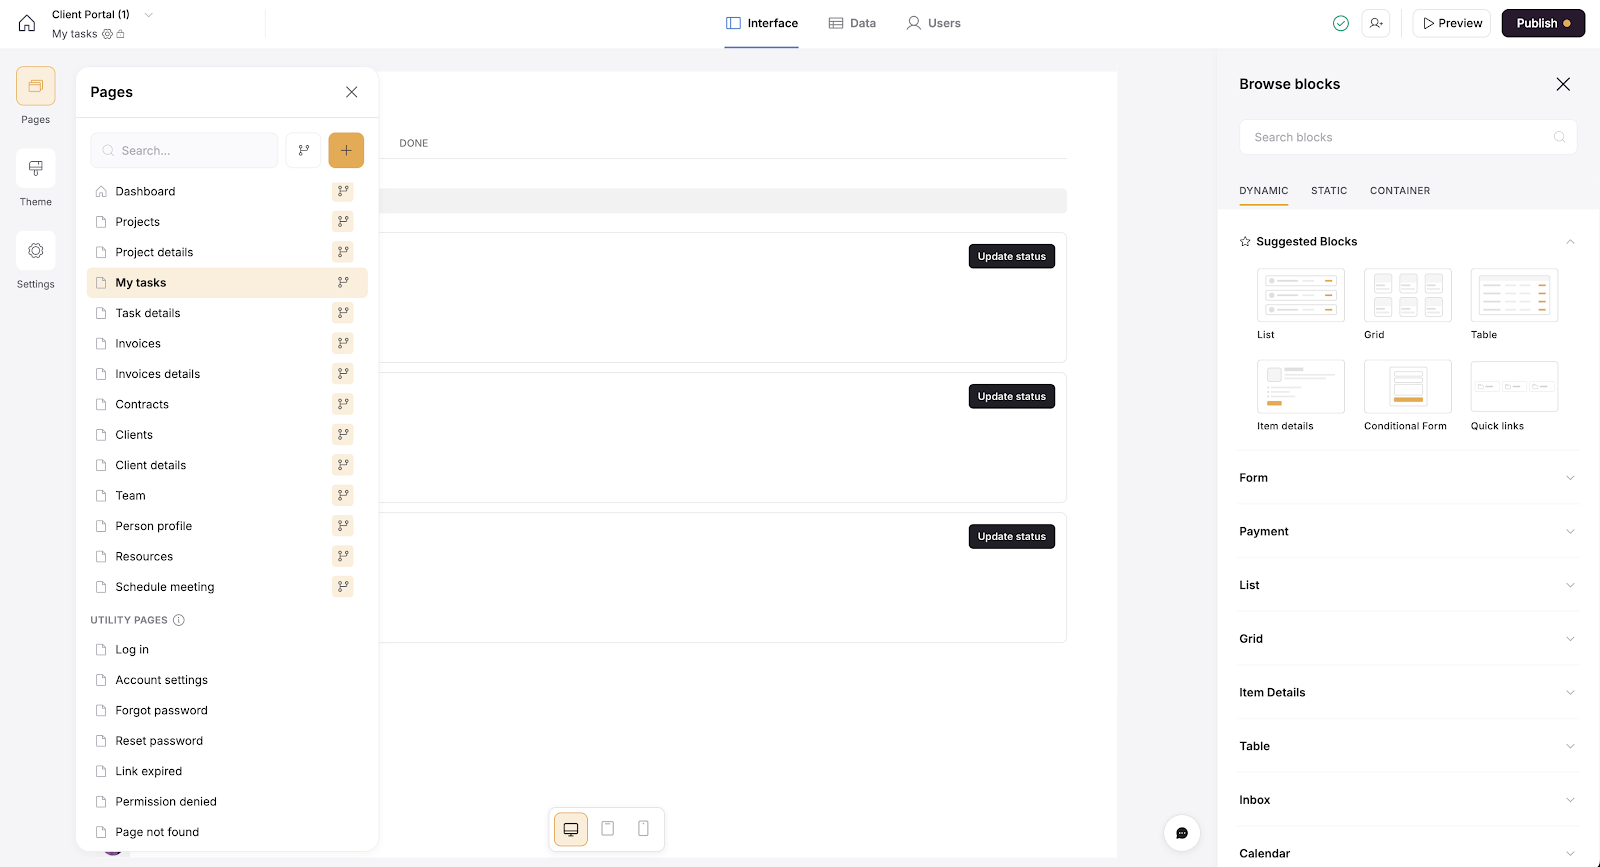Focus the Search blocks field

pyautogui.click(x=1408, y=137)
